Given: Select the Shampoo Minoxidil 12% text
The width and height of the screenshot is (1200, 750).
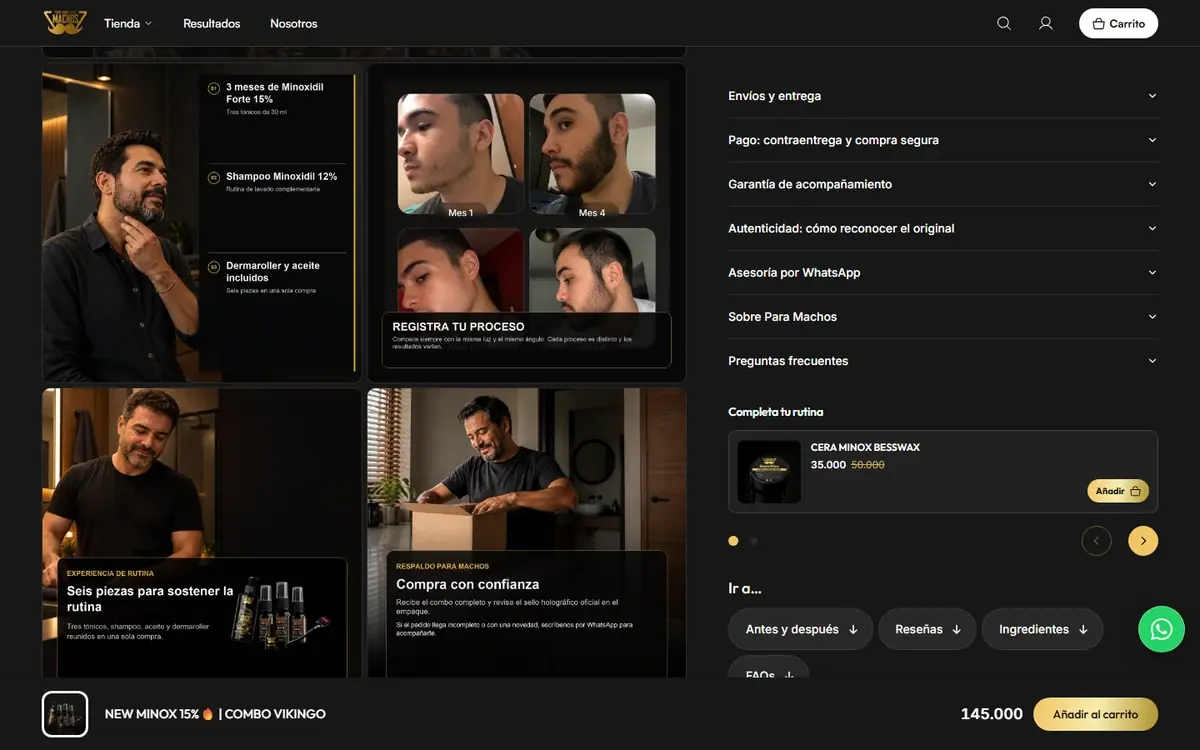Looking at the screenshot, I should point(281,176).
